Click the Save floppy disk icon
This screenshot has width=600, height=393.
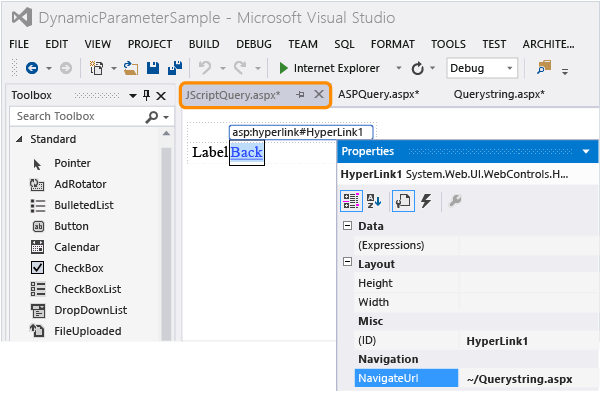[x=153, y=68]
